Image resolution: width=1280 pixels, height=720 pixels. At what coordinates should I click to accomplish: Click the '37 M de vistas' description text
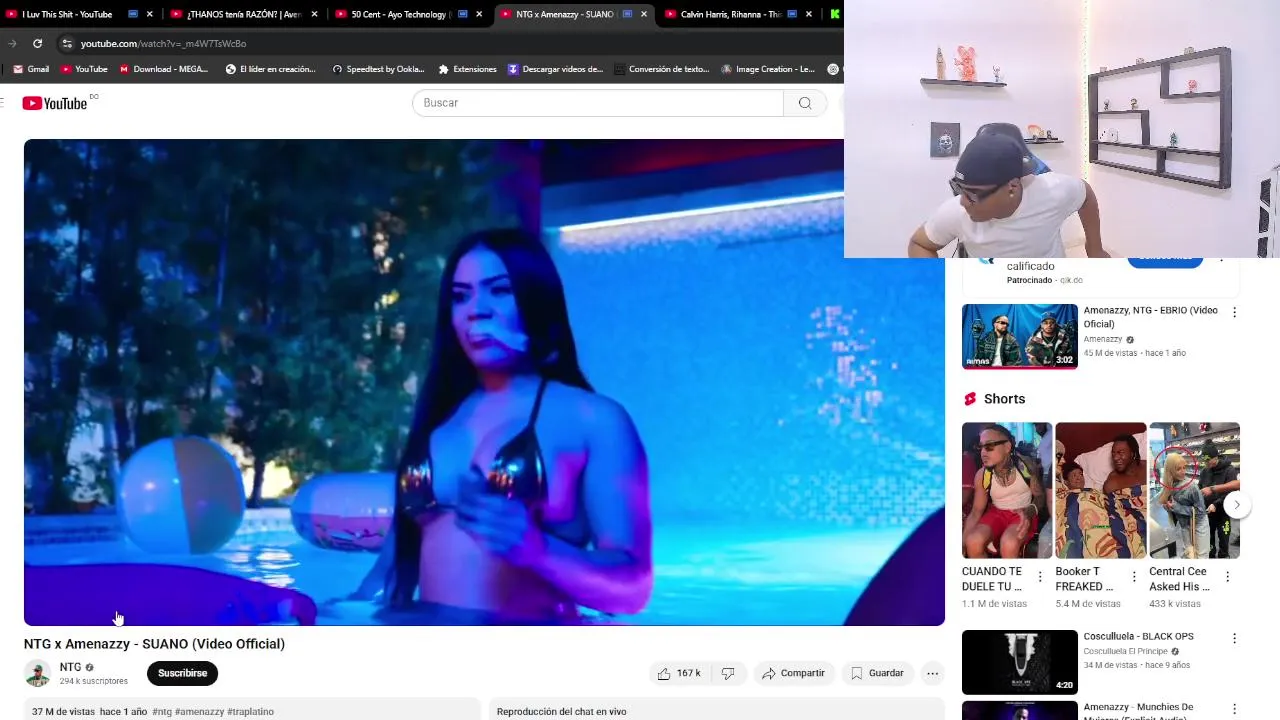tap(63, 712)
